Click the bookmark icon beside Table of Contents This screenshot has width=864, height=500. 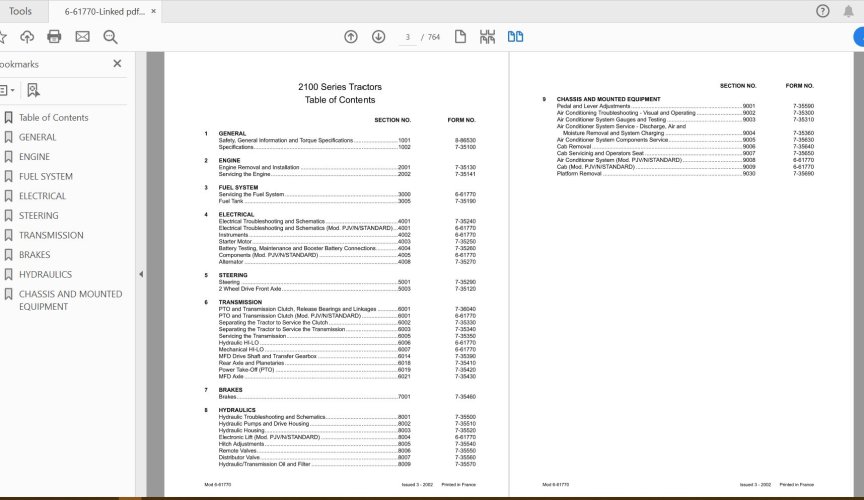point(8,117)
